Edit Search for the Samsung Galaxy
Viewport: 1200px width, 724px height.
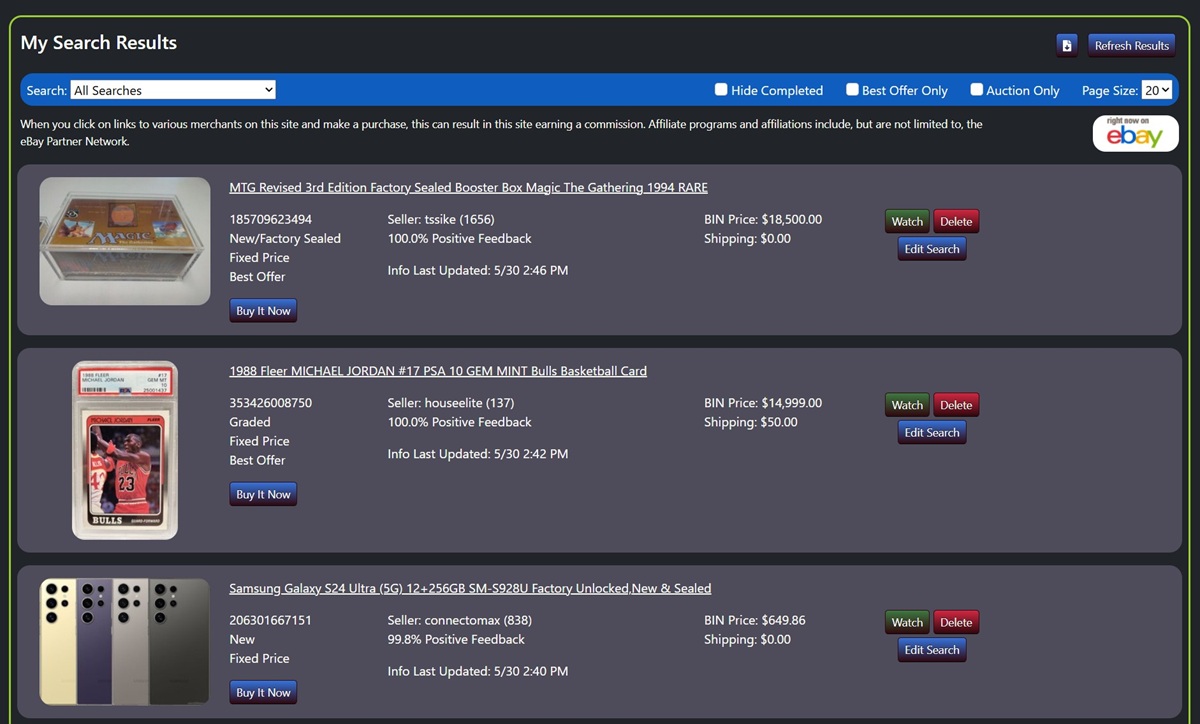[932, 650]
